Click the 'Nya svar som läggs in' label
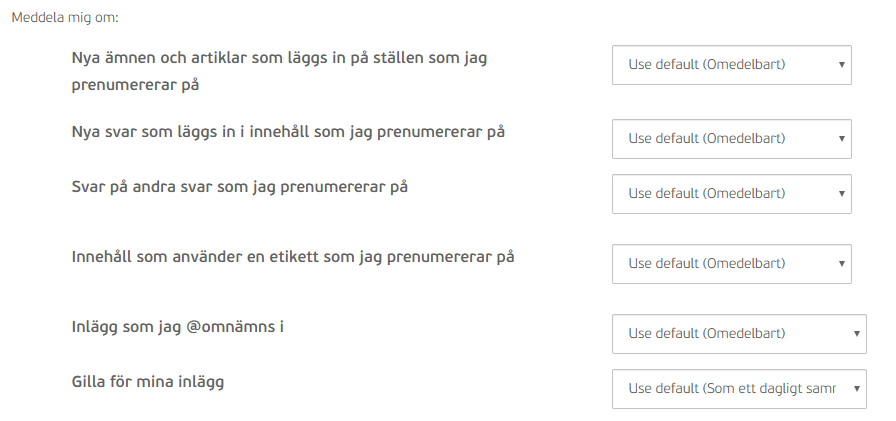The width and height of the screenshot is (896, 421). (288, 132)
